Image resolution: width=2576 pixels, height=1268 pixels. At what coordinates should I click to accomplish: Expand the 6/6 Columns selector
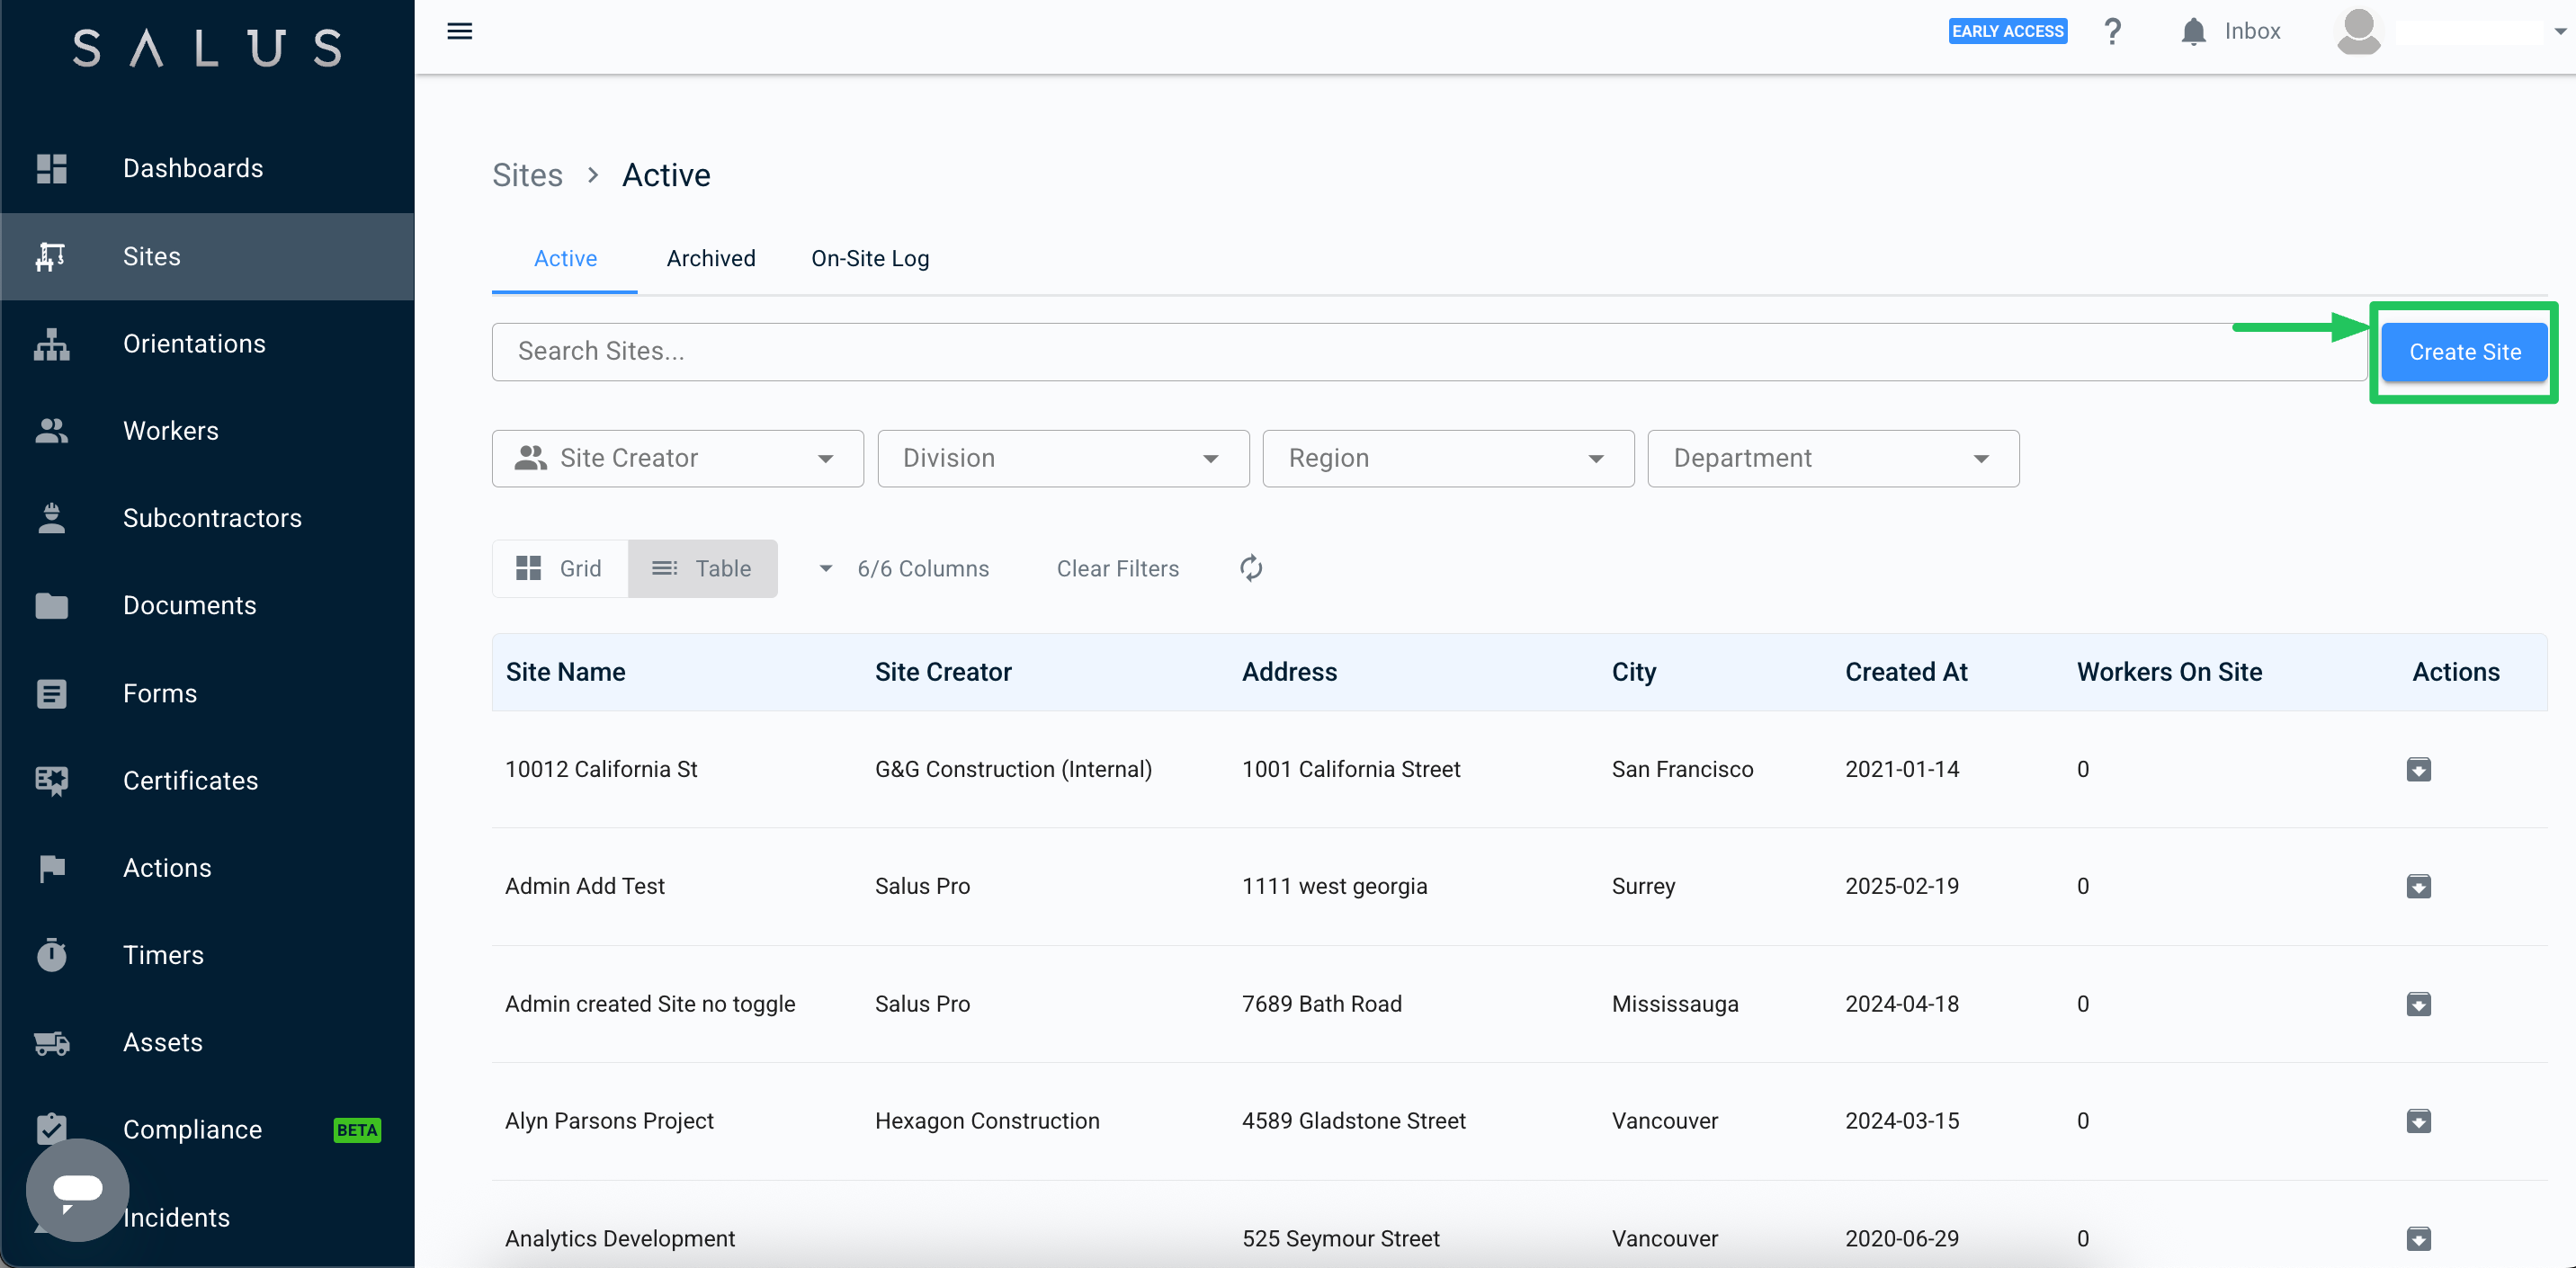(904, 568)
